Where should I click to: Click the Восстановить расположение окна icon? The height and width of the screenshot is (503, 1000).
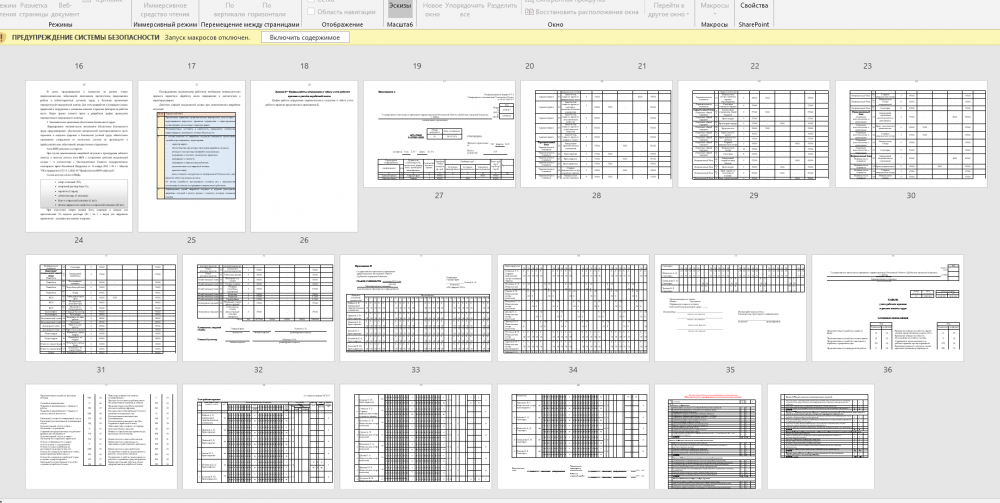coord(529,11)
